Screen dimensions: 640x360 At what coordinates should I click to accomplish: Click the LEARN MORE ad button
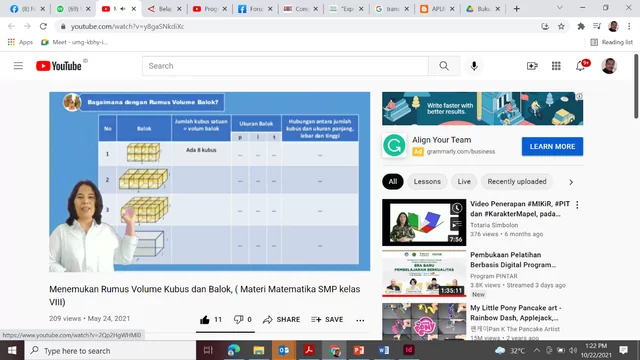pyautogui.click(x=552, y=147)
